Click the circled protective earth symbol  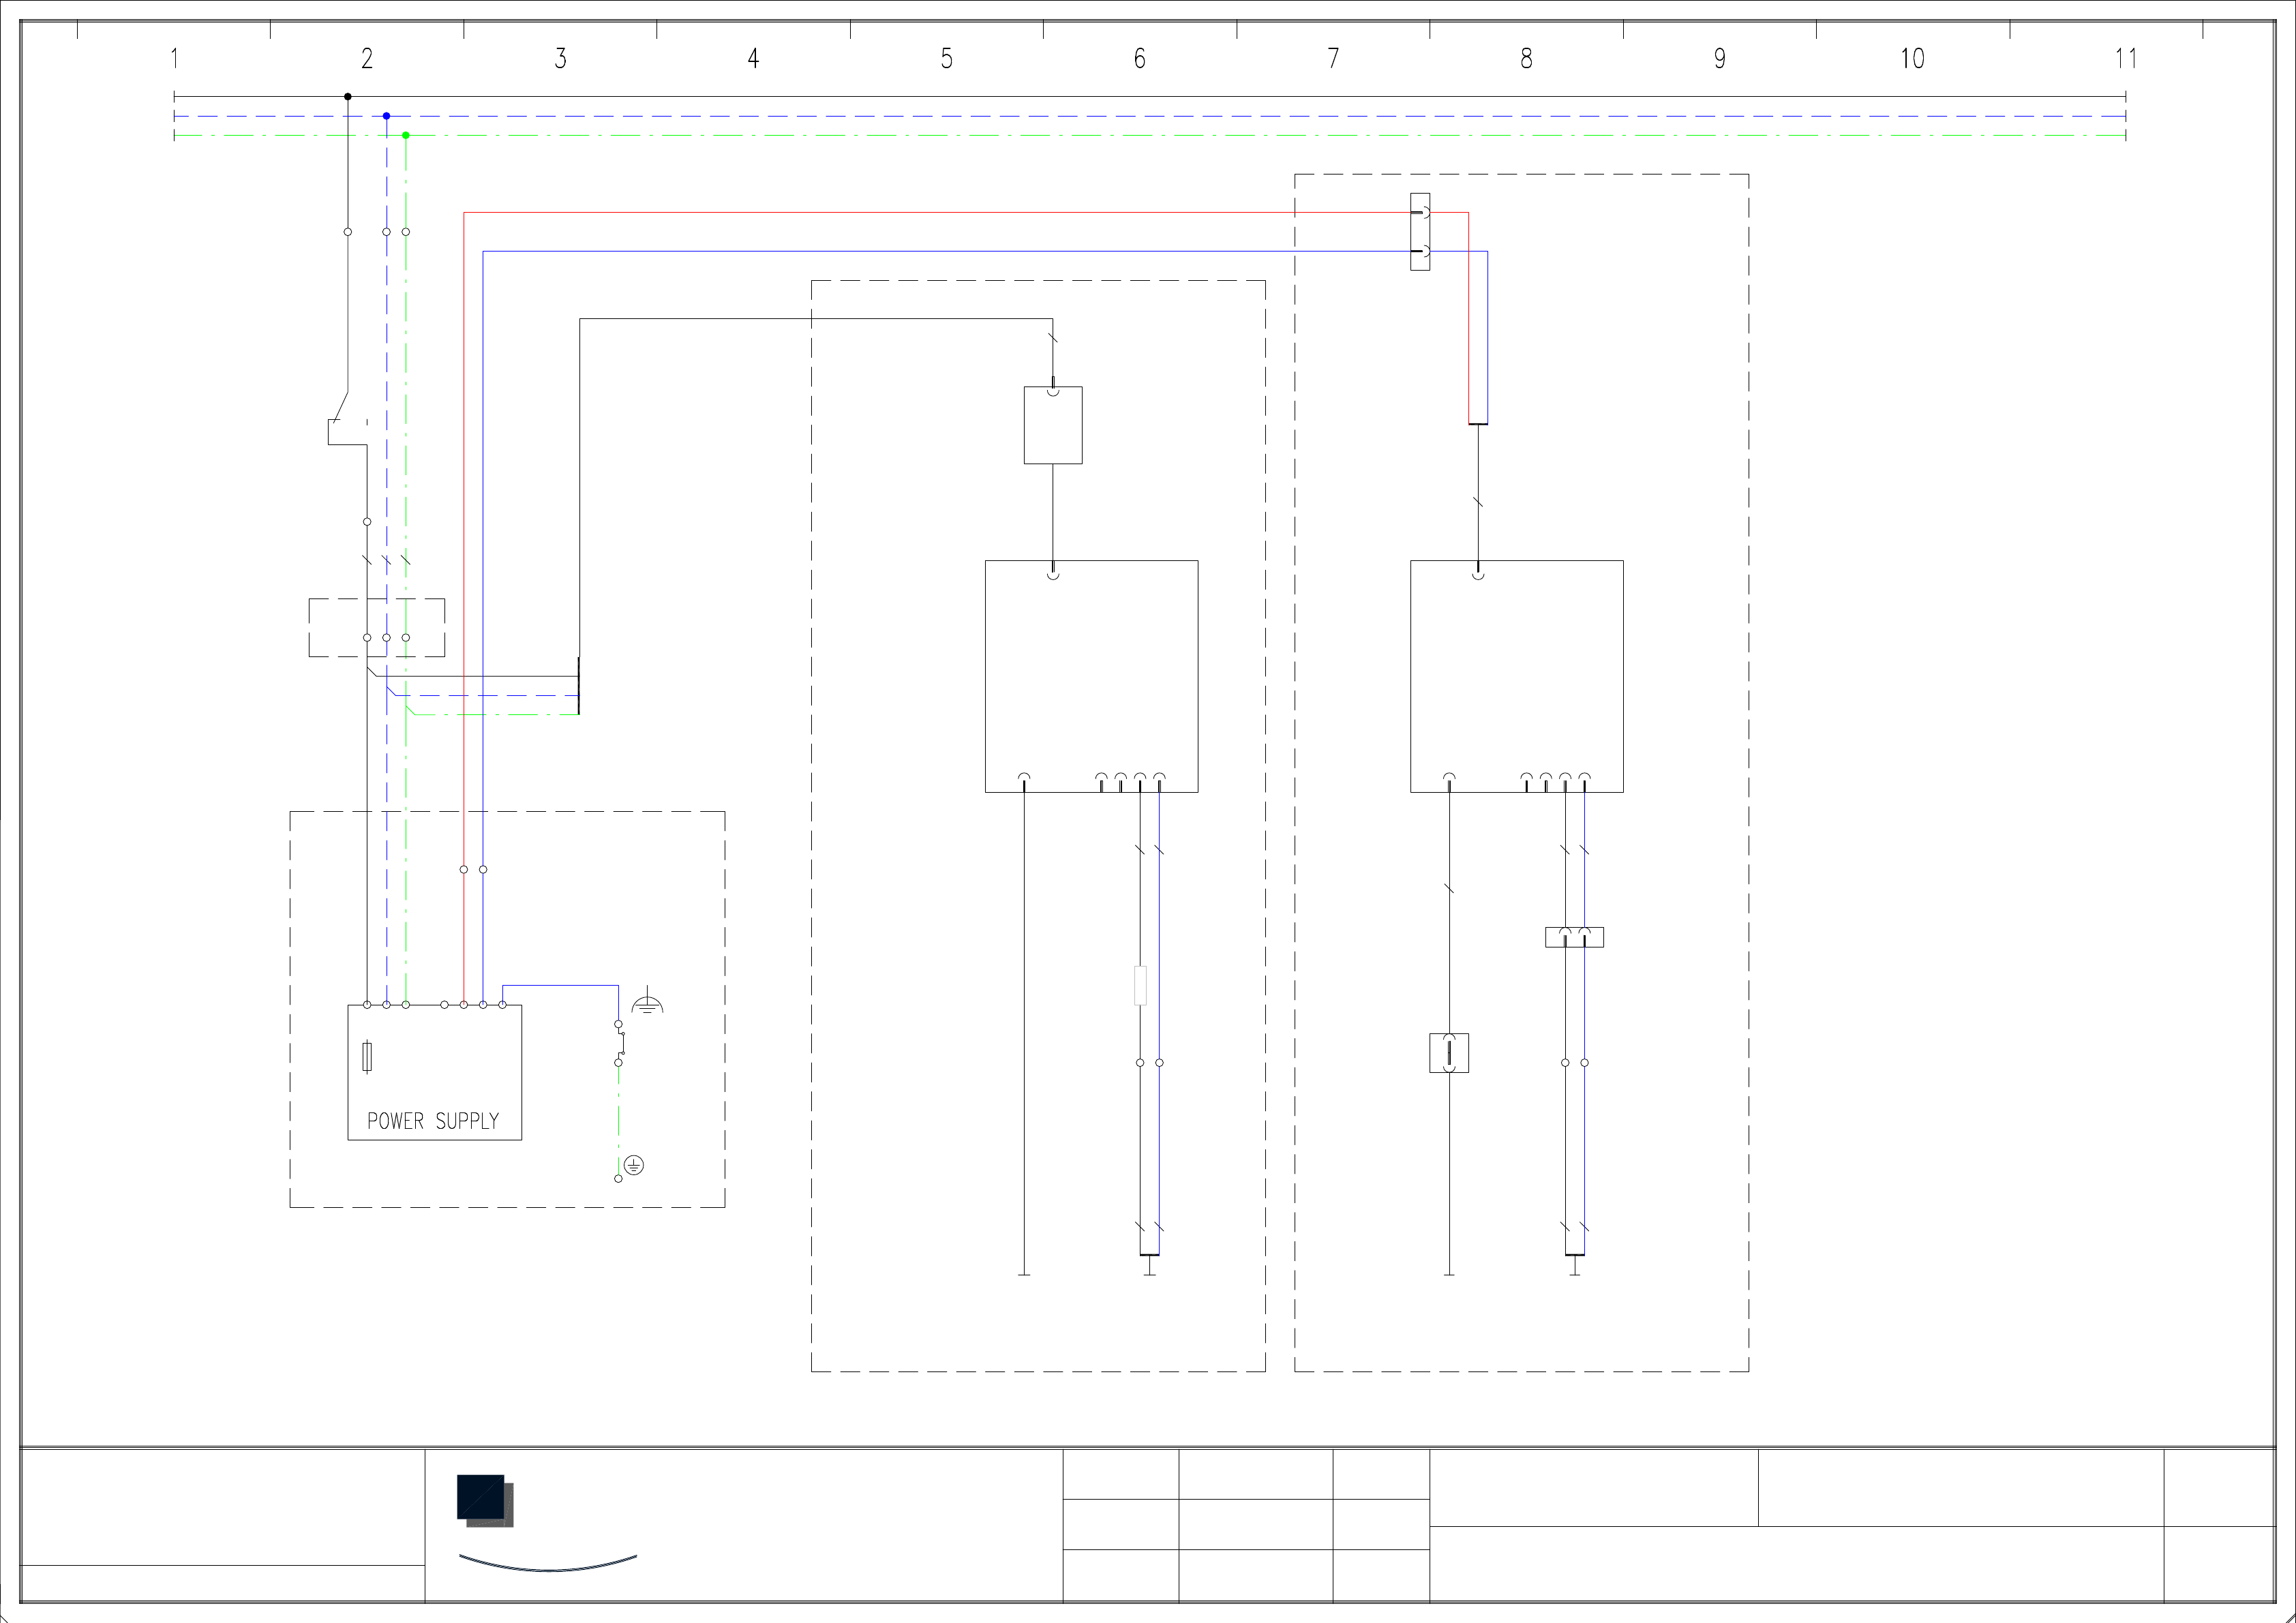pos(634,1165)
